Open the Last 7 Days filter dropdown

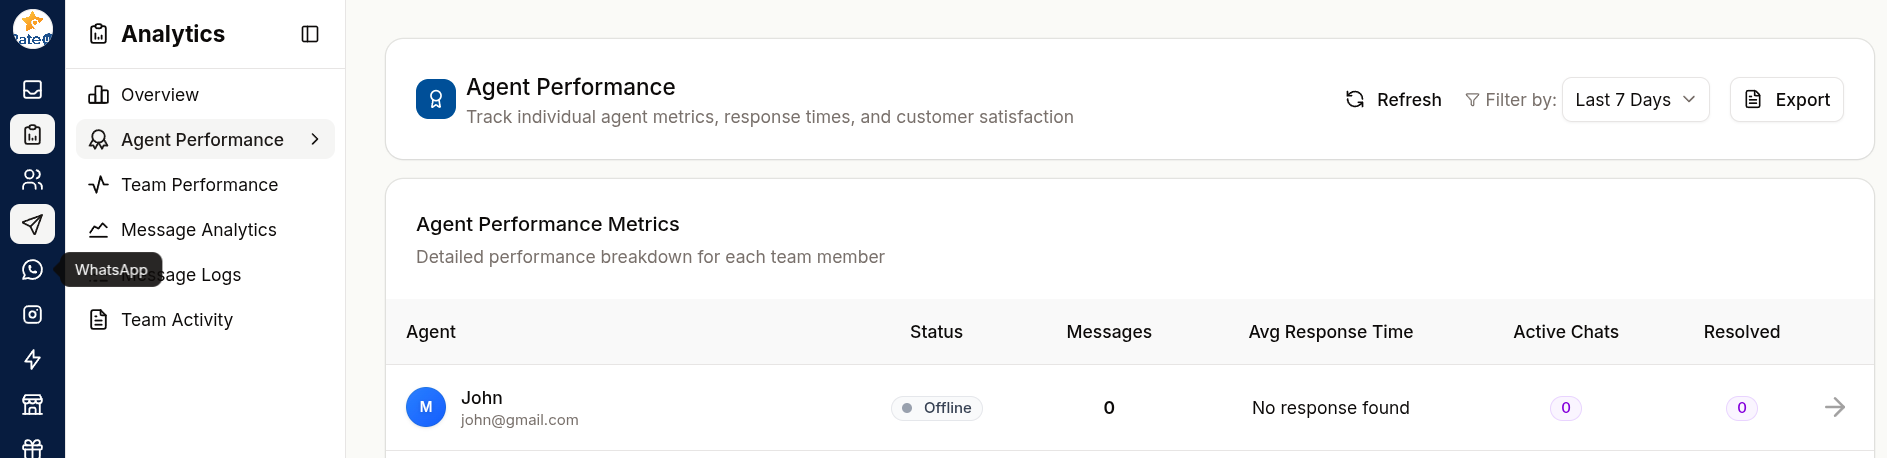(x=1635, y=99)
